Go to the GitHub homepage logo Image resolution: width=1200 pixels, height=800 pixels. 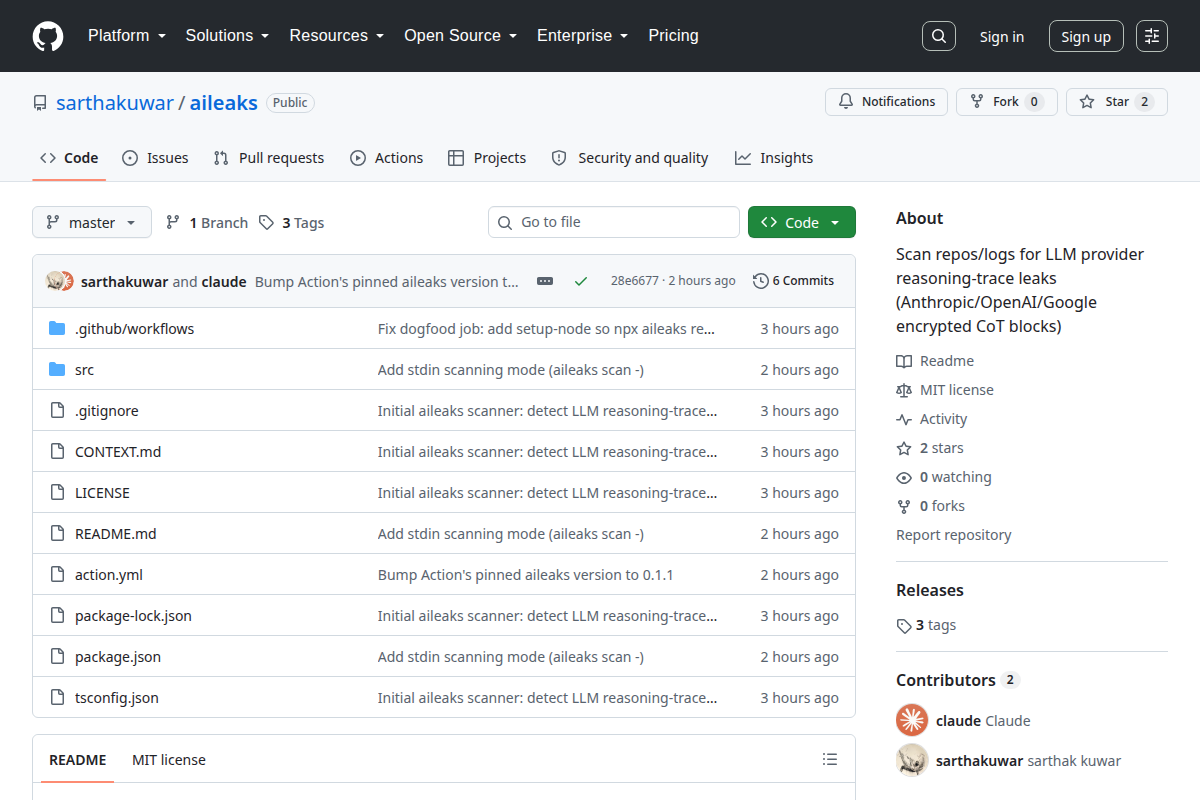tap(48, 36)
